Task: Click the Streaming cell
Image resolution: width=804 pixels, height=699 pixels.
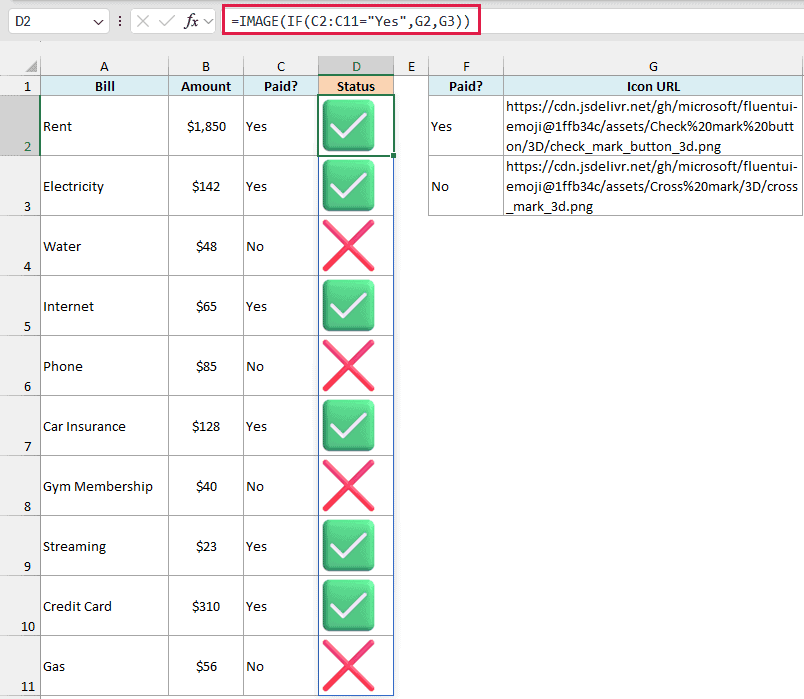Action: [104, 546]
